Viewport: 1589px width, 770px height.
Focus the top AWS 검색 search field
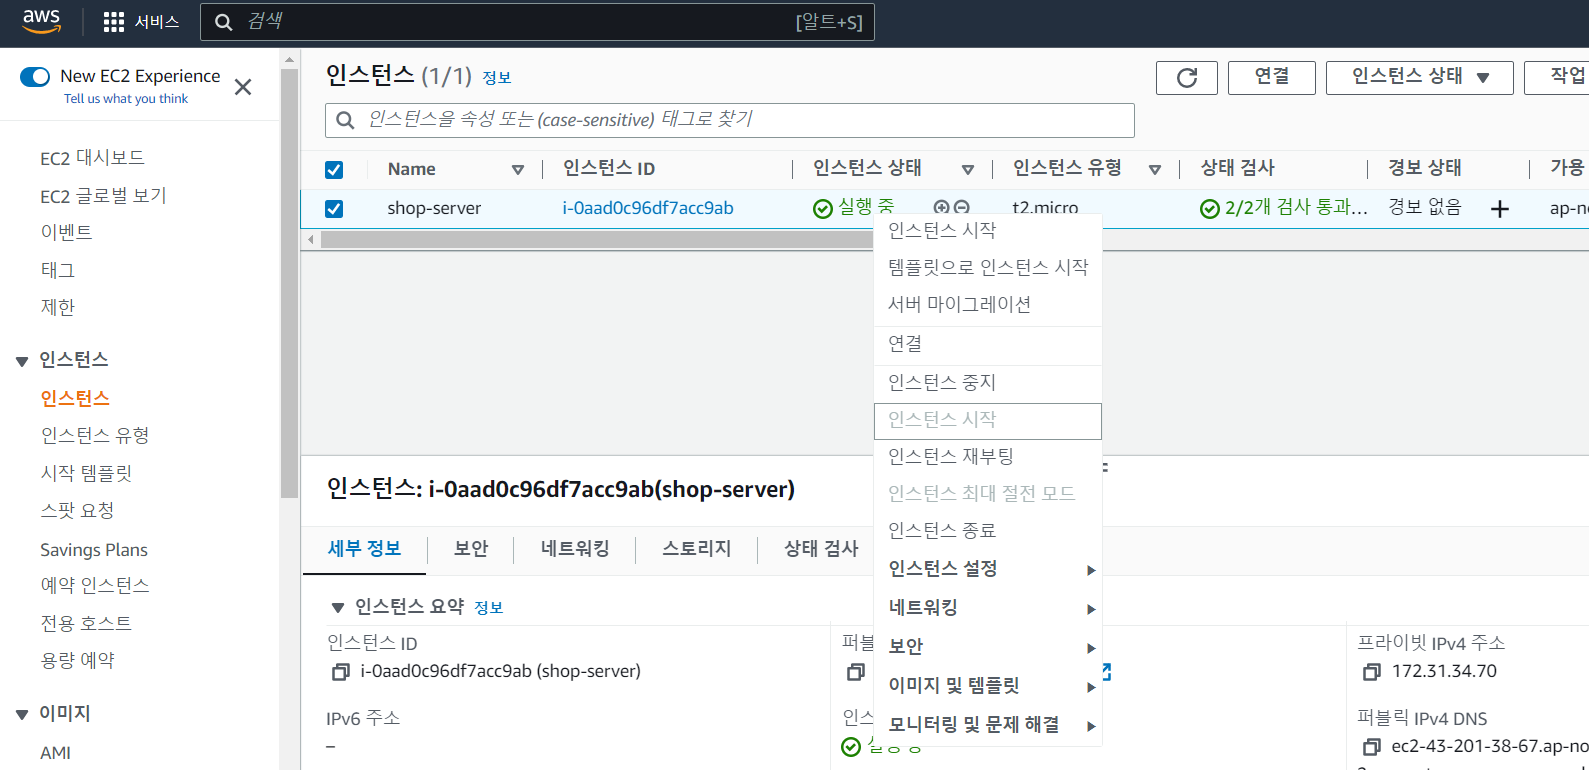[x=537, y=22]
